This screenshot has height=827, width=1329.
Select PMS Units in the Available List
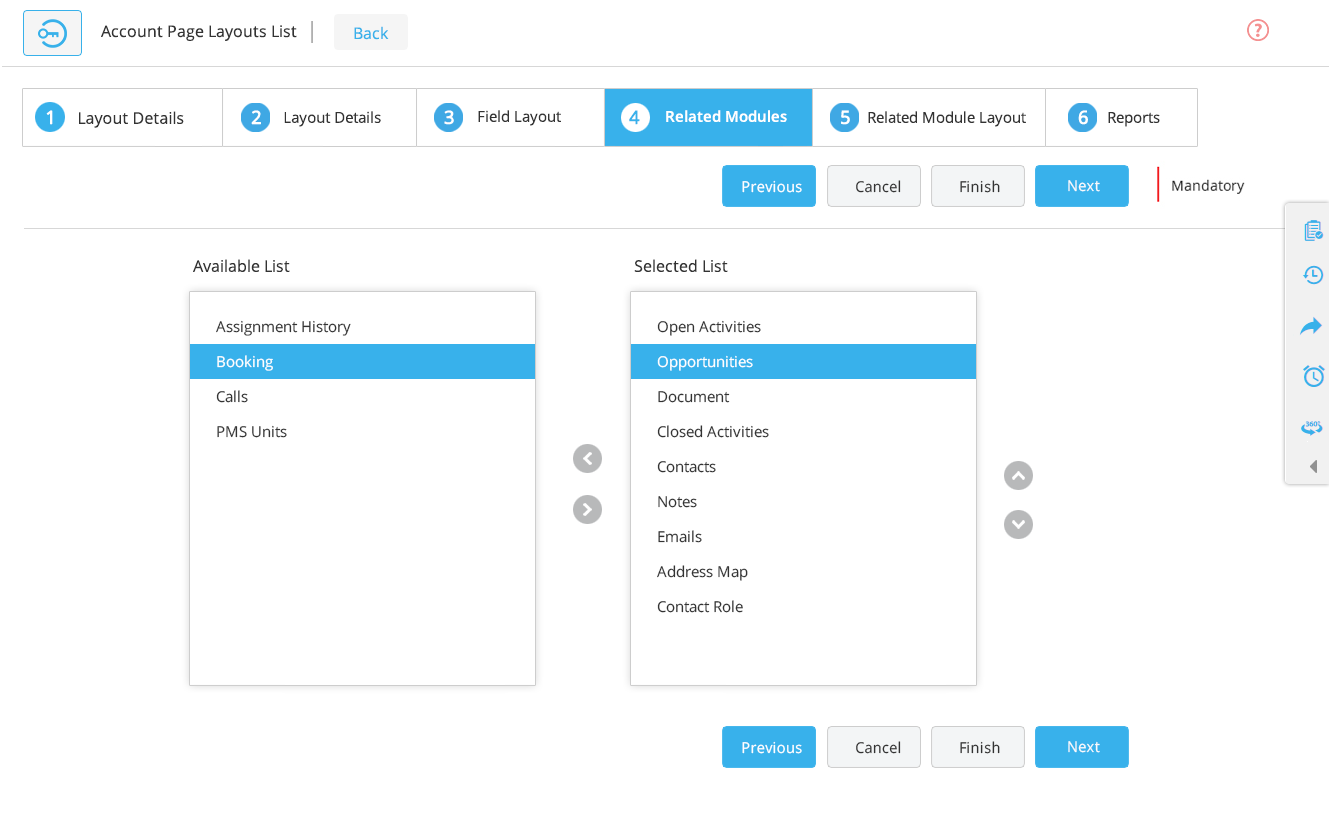pyautogui.click(x=251, y=431)
